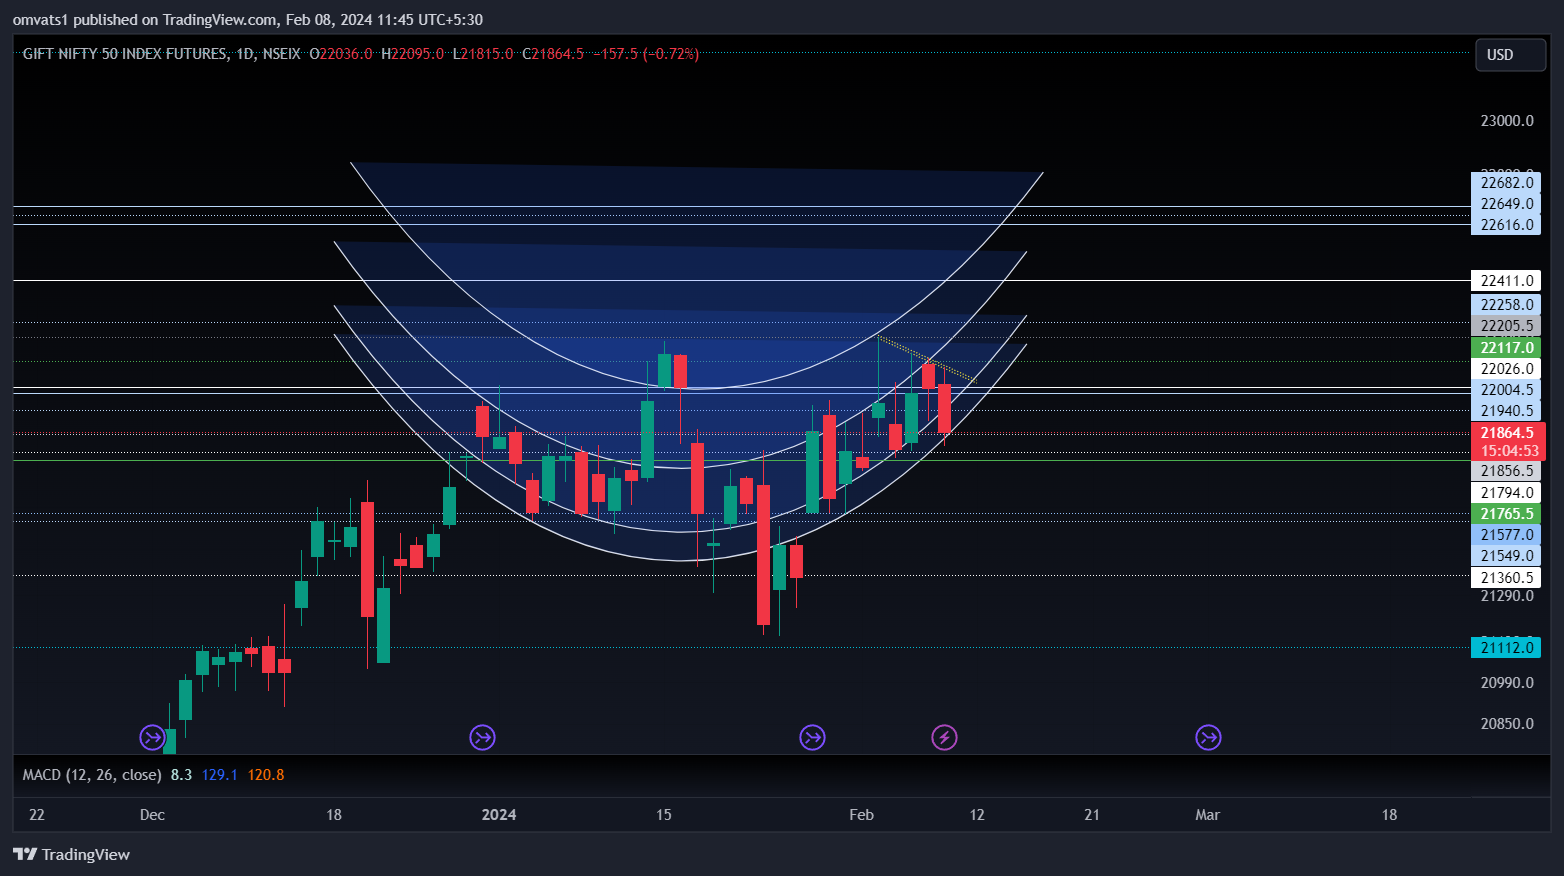The height and width of the screenshot is (876, 1564).
Task: Click the 1D interval in chart header
Action: pyautogui.click(x=245, y=54)
